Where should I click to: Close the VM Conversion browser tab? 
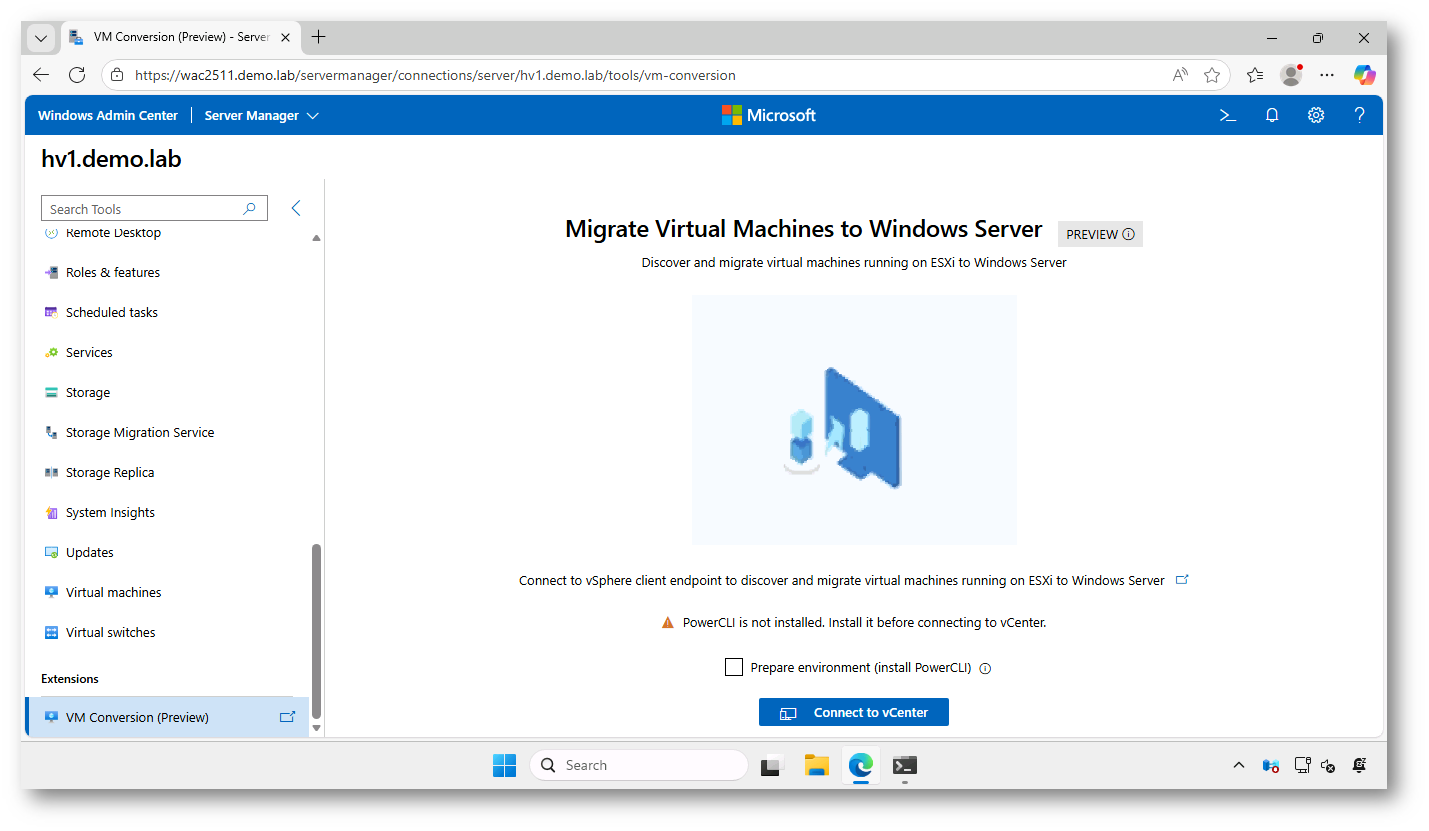tap(285, 37)
